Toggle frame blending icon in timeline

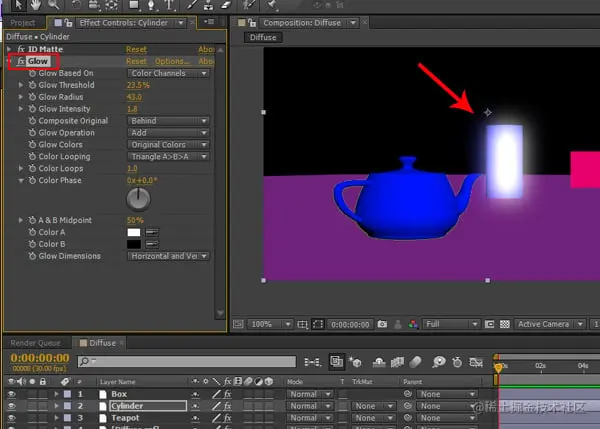[397, 362]
